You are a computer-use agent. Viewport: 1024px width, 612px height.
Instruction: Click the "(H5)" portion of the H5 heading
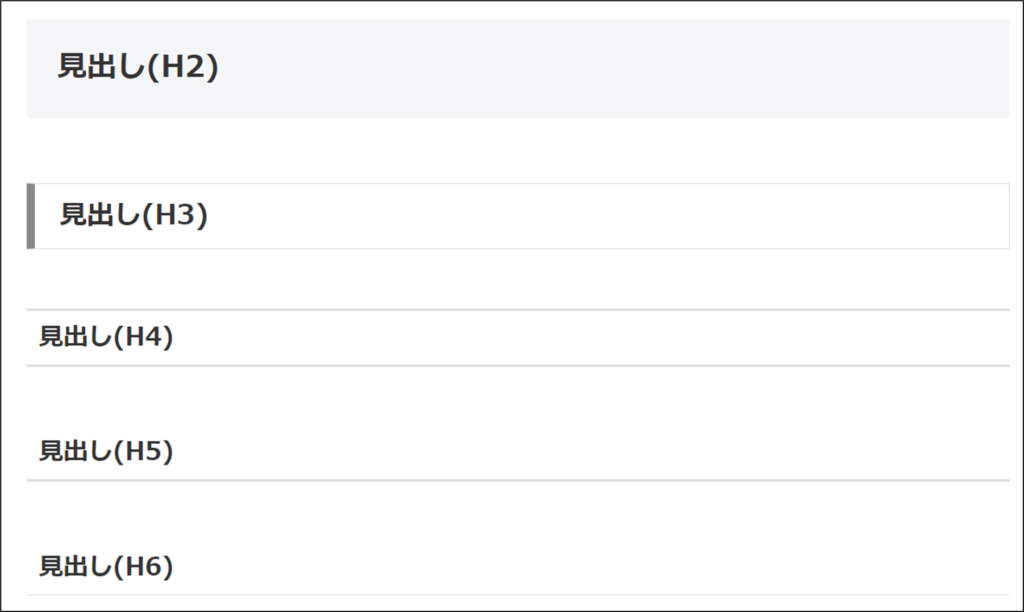[x=144, y=451]
